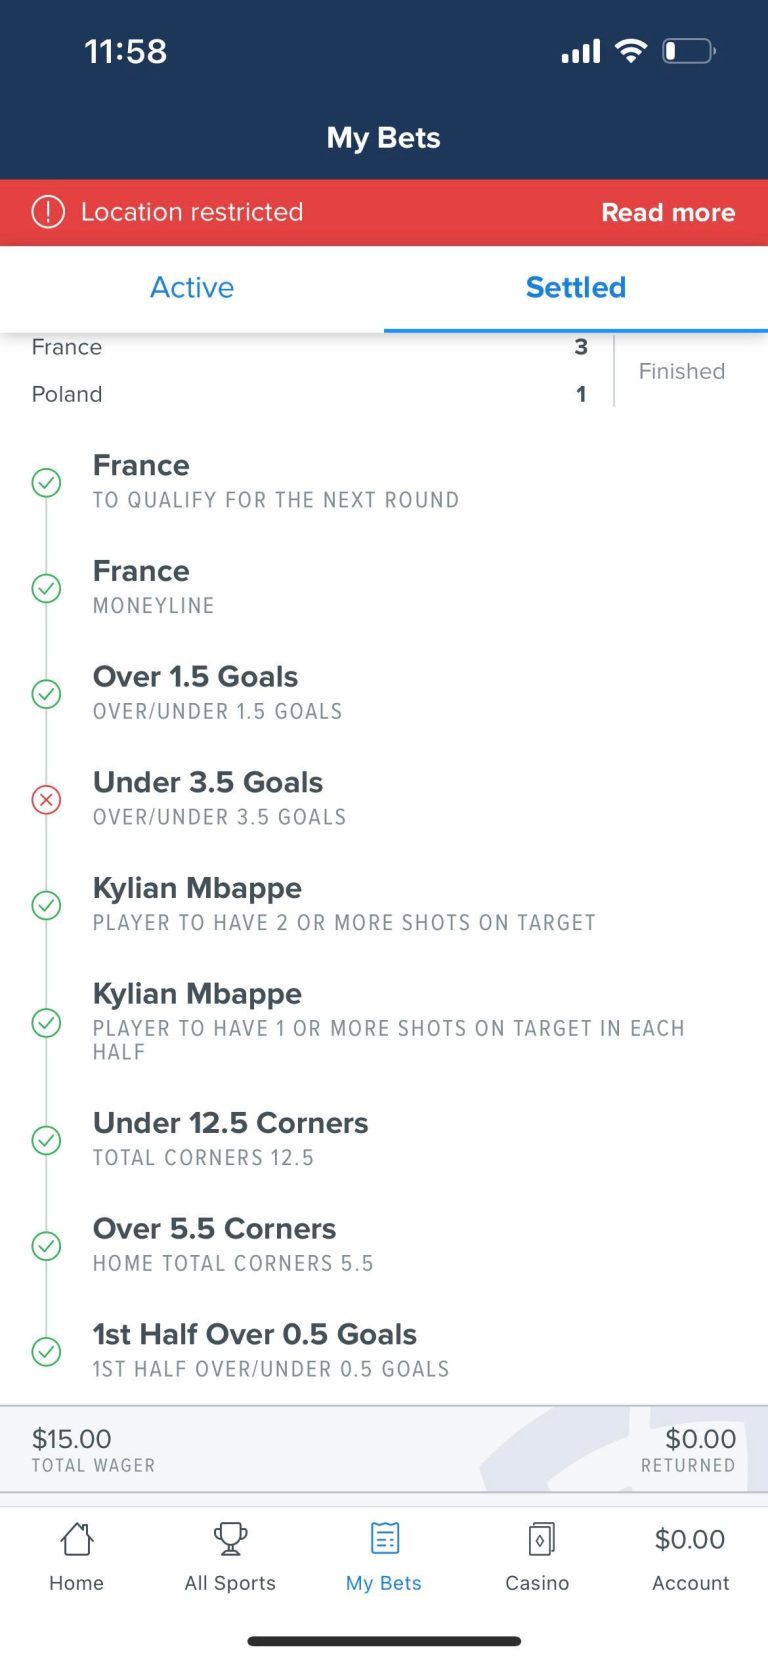768x1662 pixels.
Task: Tap the Finished match status label
Action: [682, 371]
